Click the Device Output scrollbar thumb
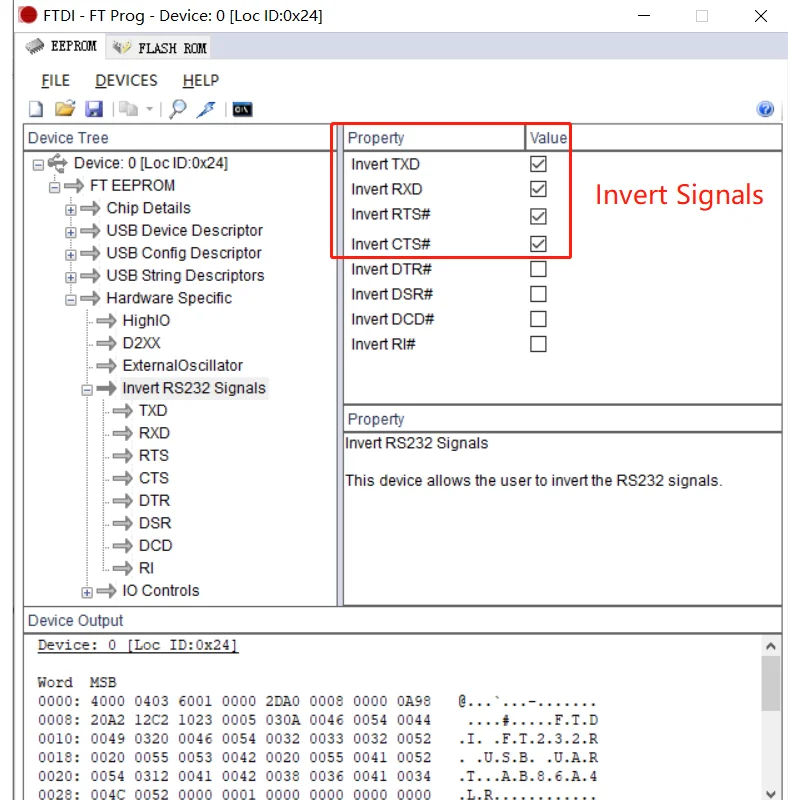 point(770,683)
